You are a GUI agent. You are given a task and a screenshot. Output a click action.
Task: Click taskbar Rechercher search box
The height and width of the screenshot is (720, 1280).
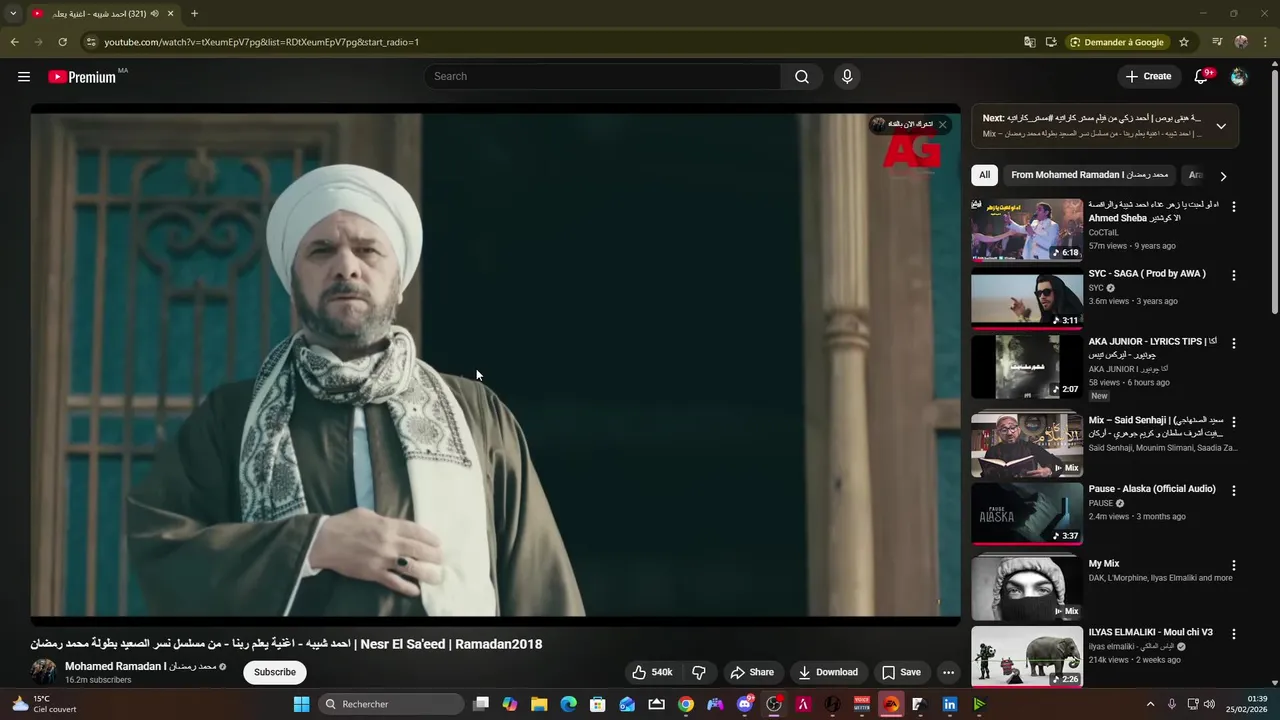point(390,704)
